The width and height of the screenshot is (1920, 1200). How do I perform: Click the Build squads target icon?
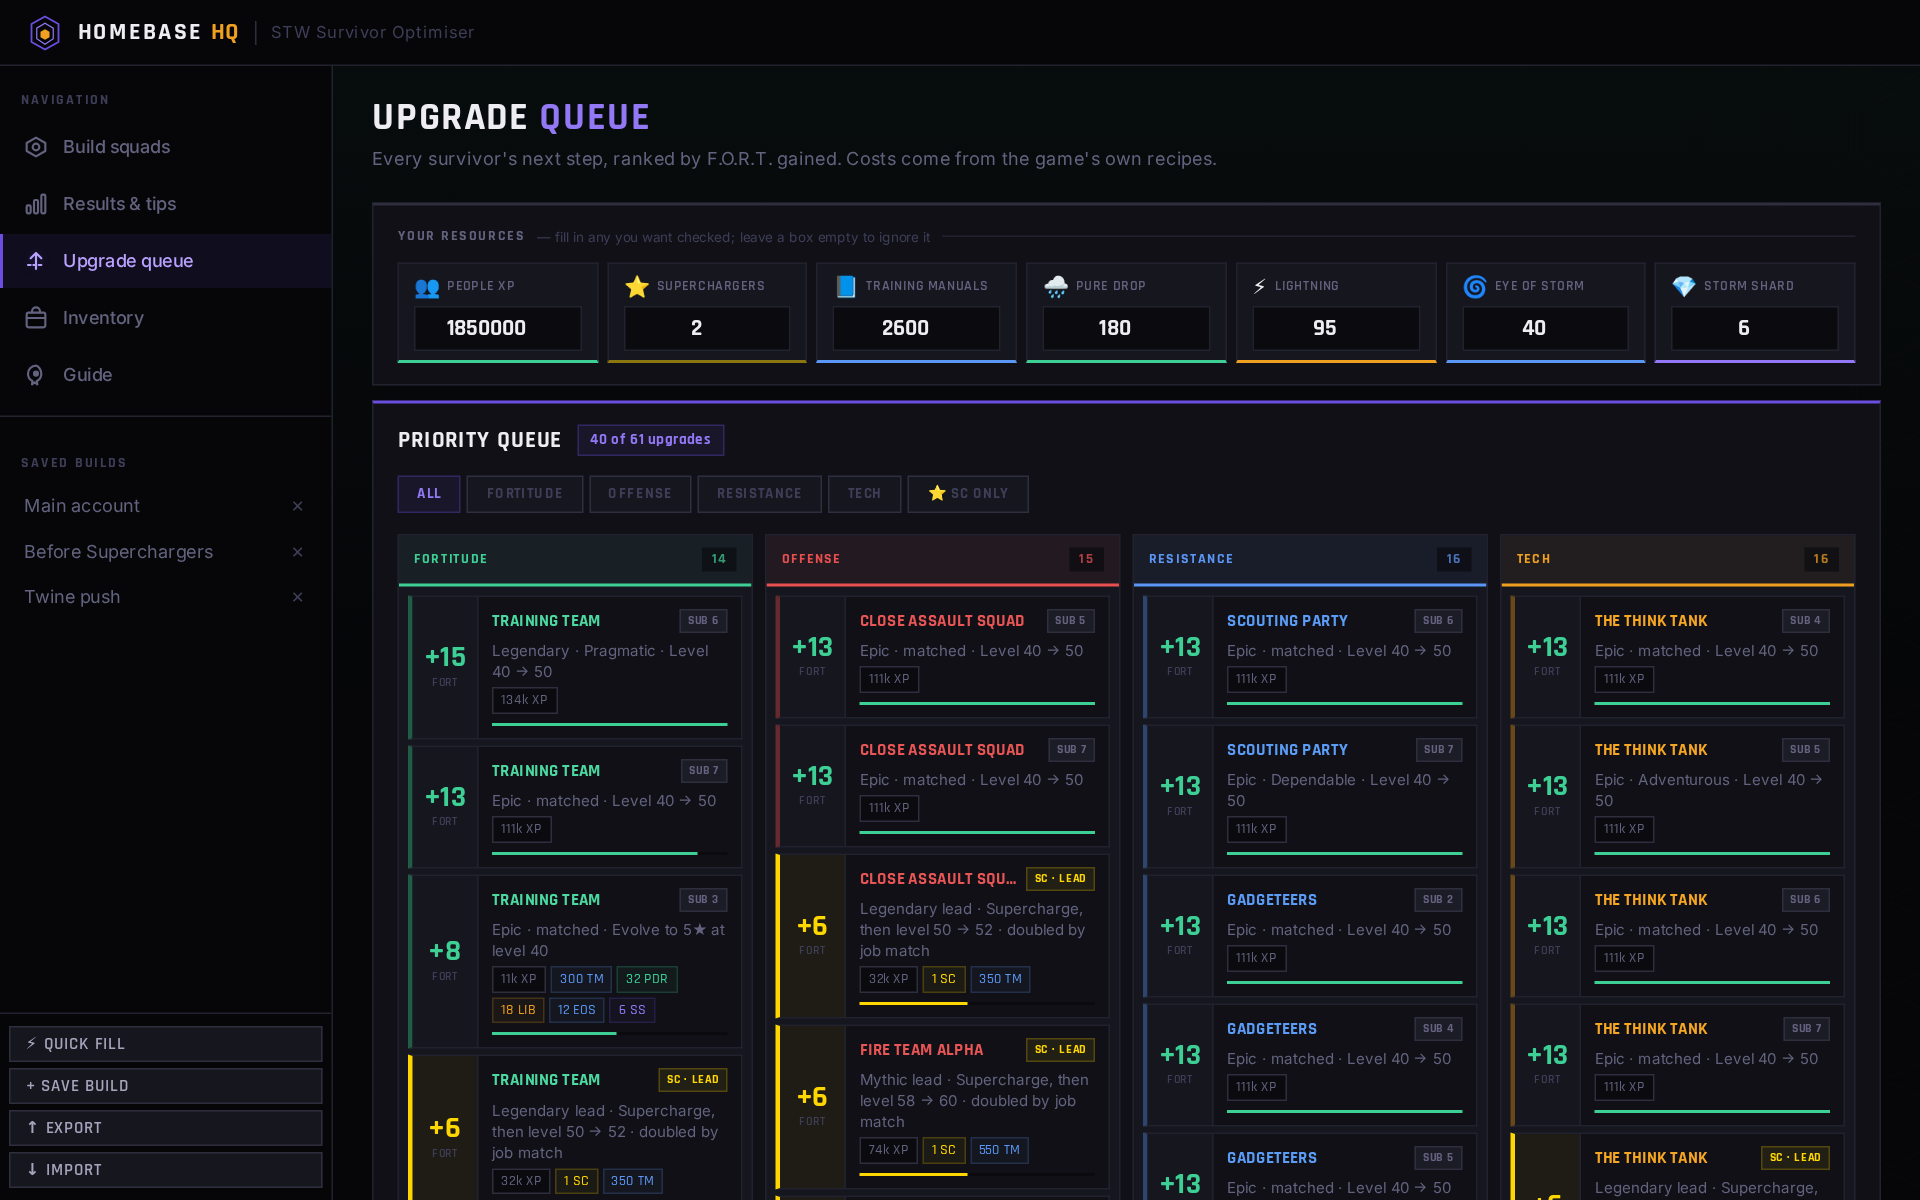pos(36,147)
